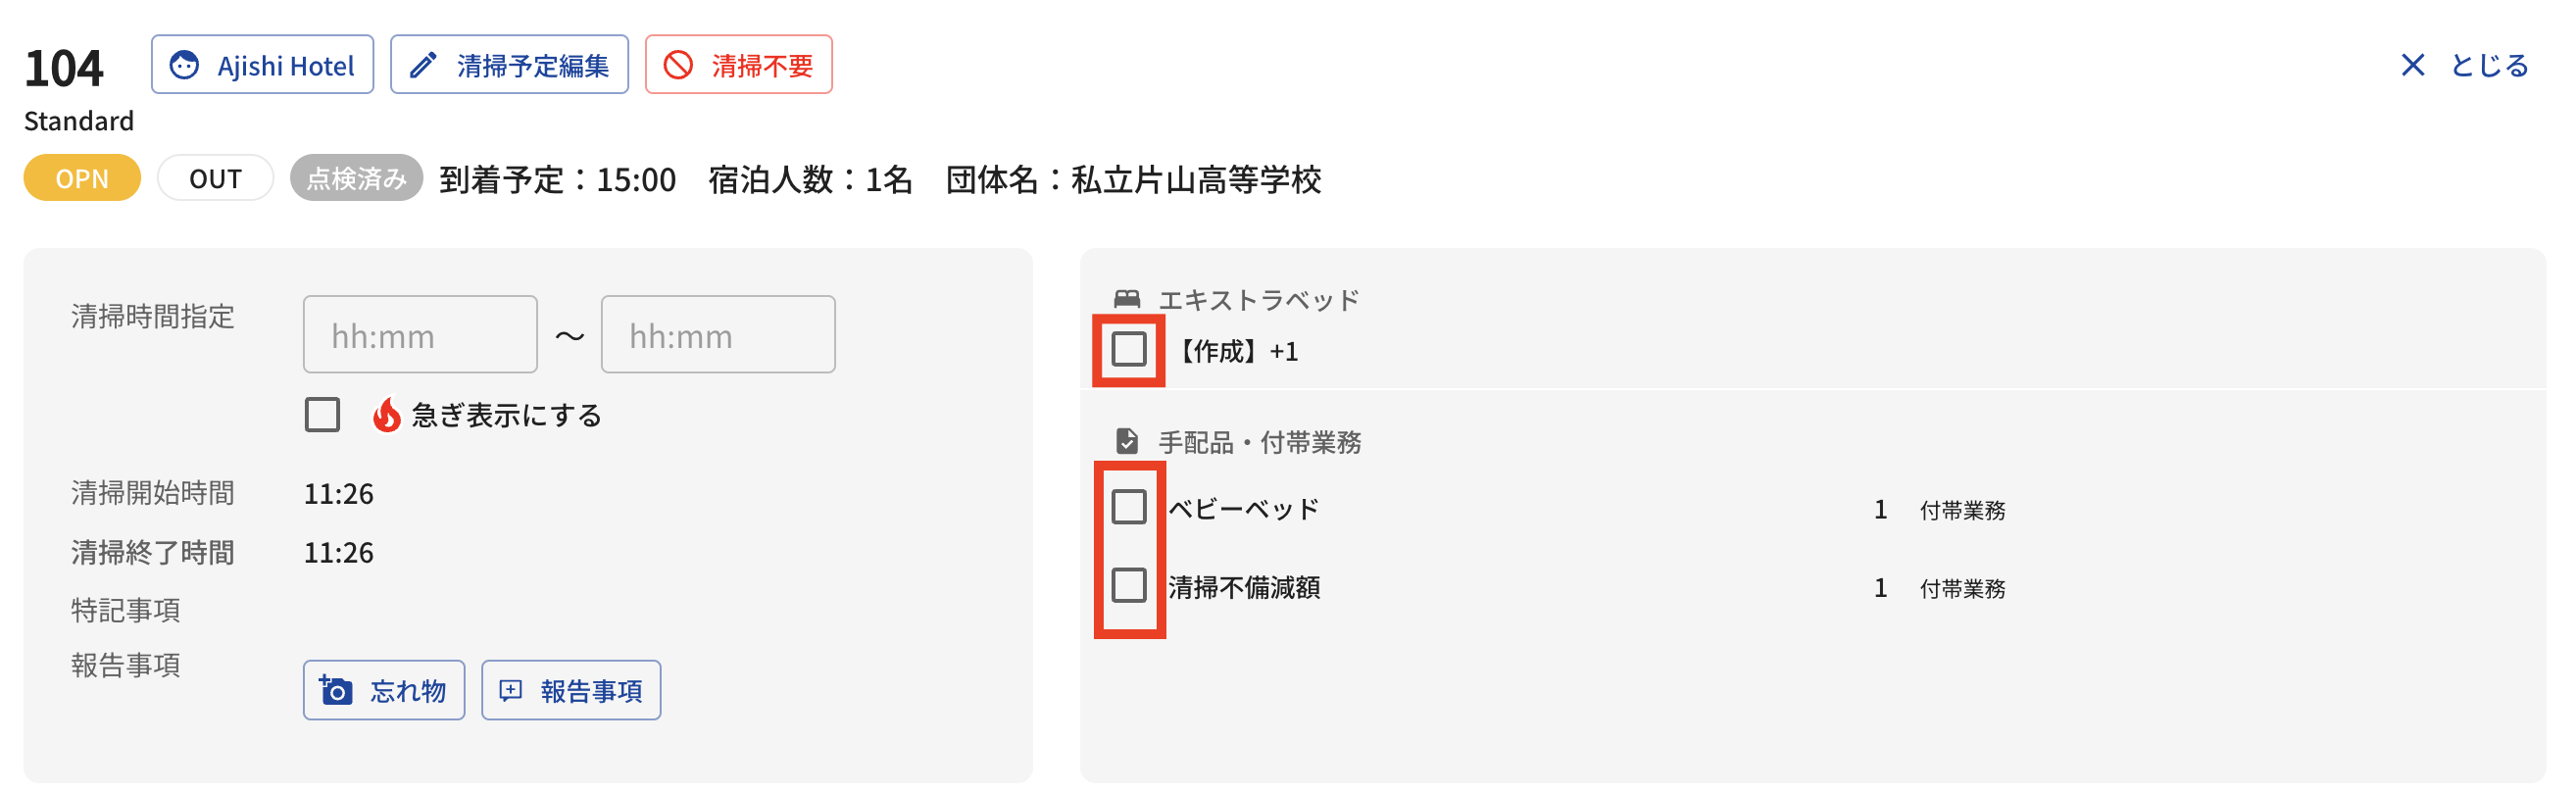Click the add-comment icon for 報告事項
2576x792 pixels.
(x=511, y=690)
